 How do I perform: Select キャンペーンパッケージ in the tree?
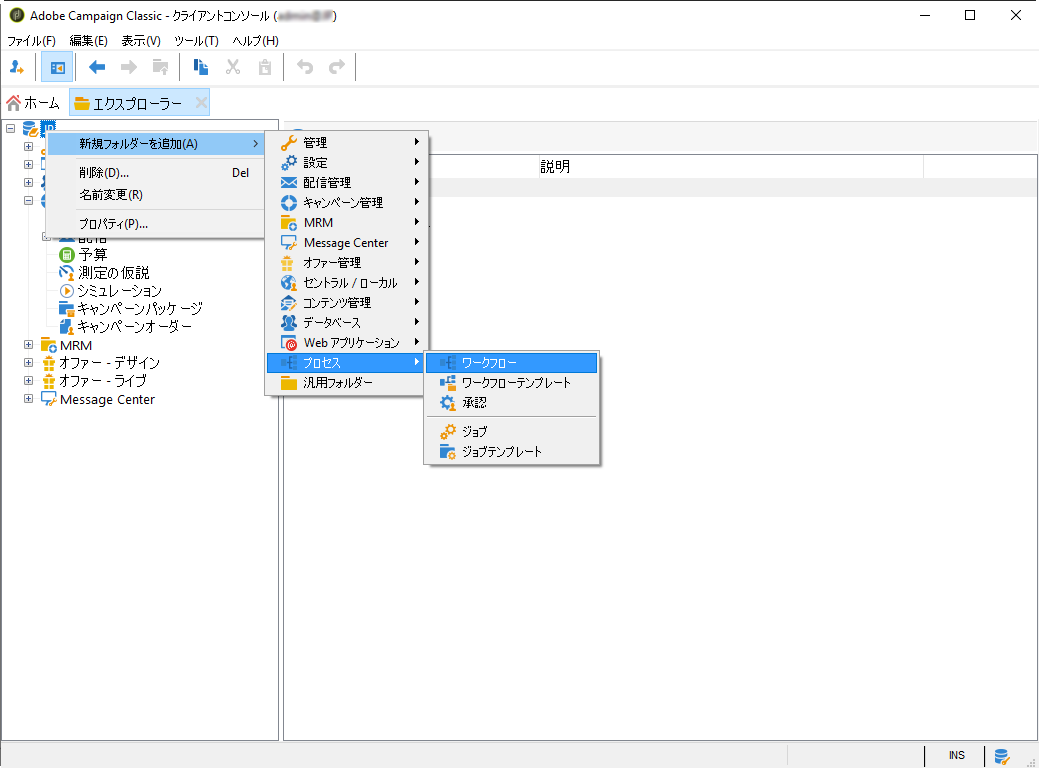coord(140,308)
